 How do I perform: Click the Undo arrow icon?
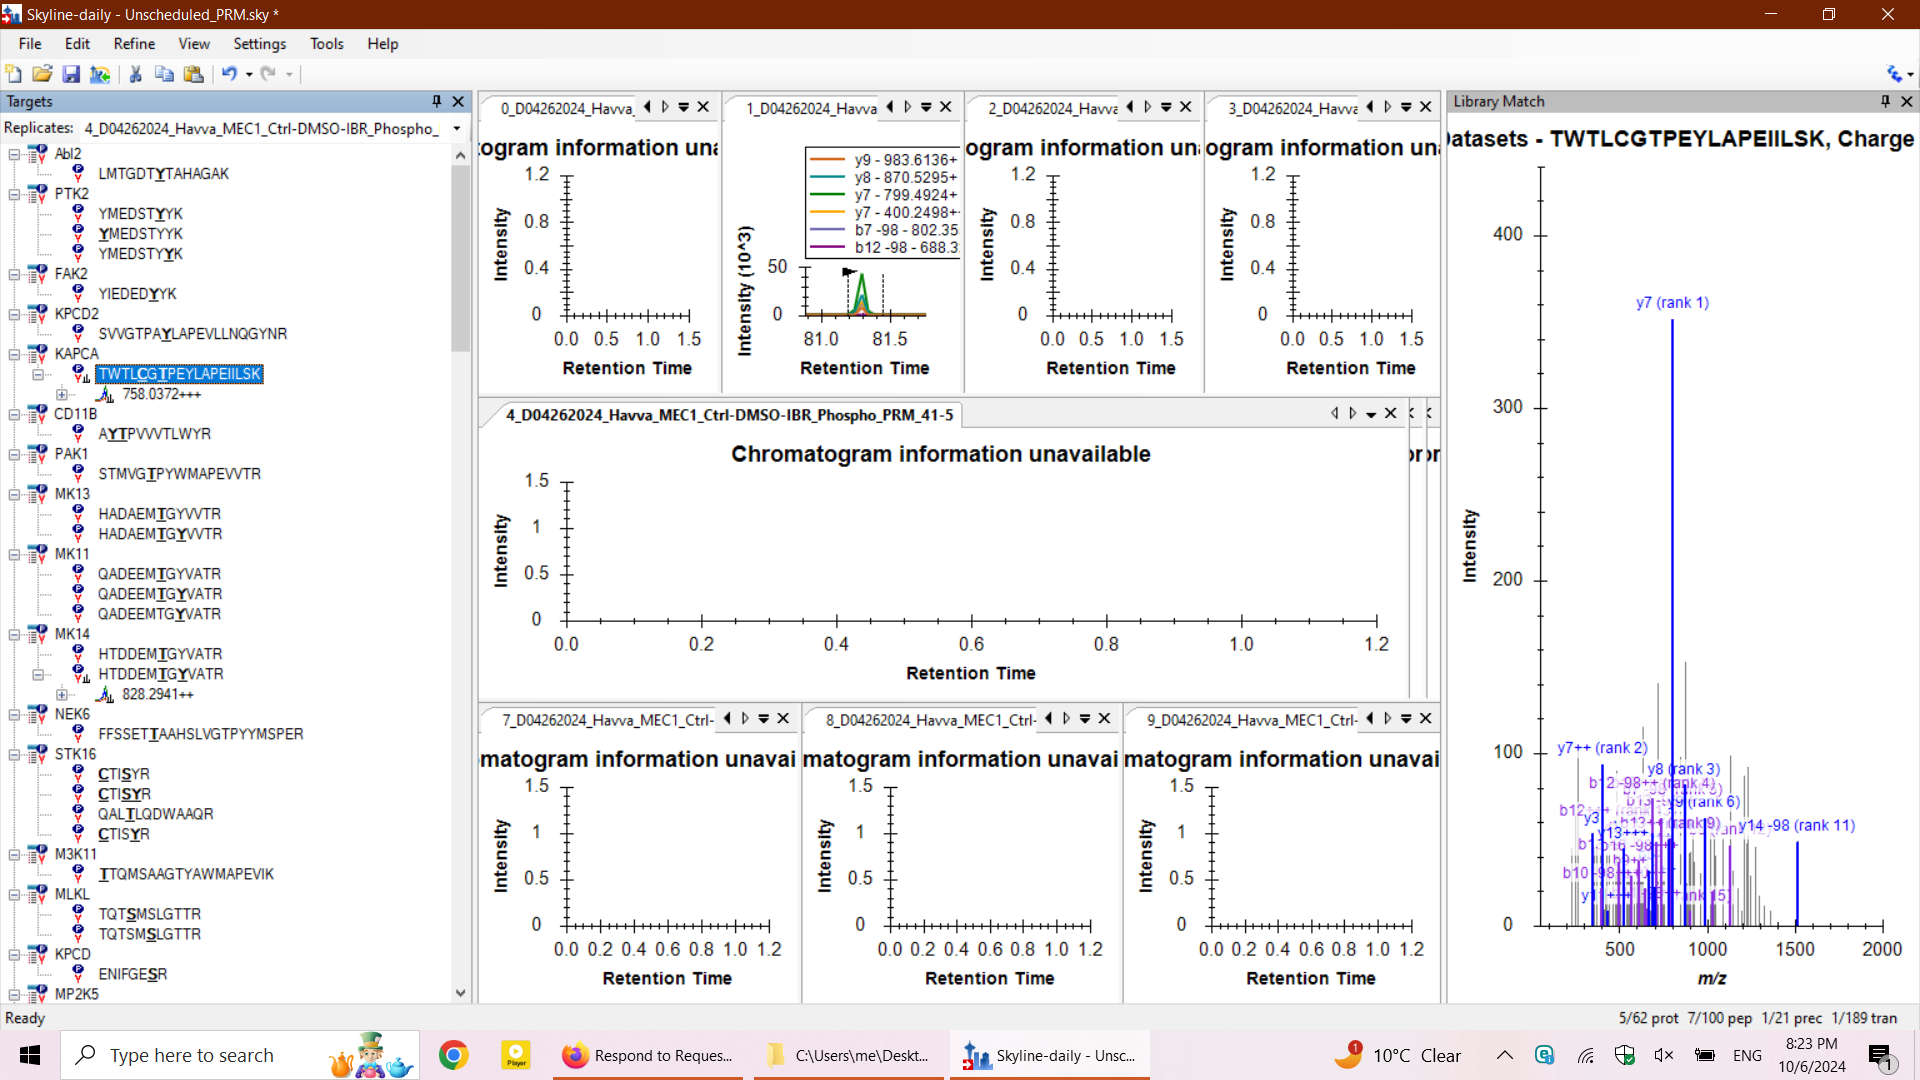pyautogui.click(x=229, y=74)
